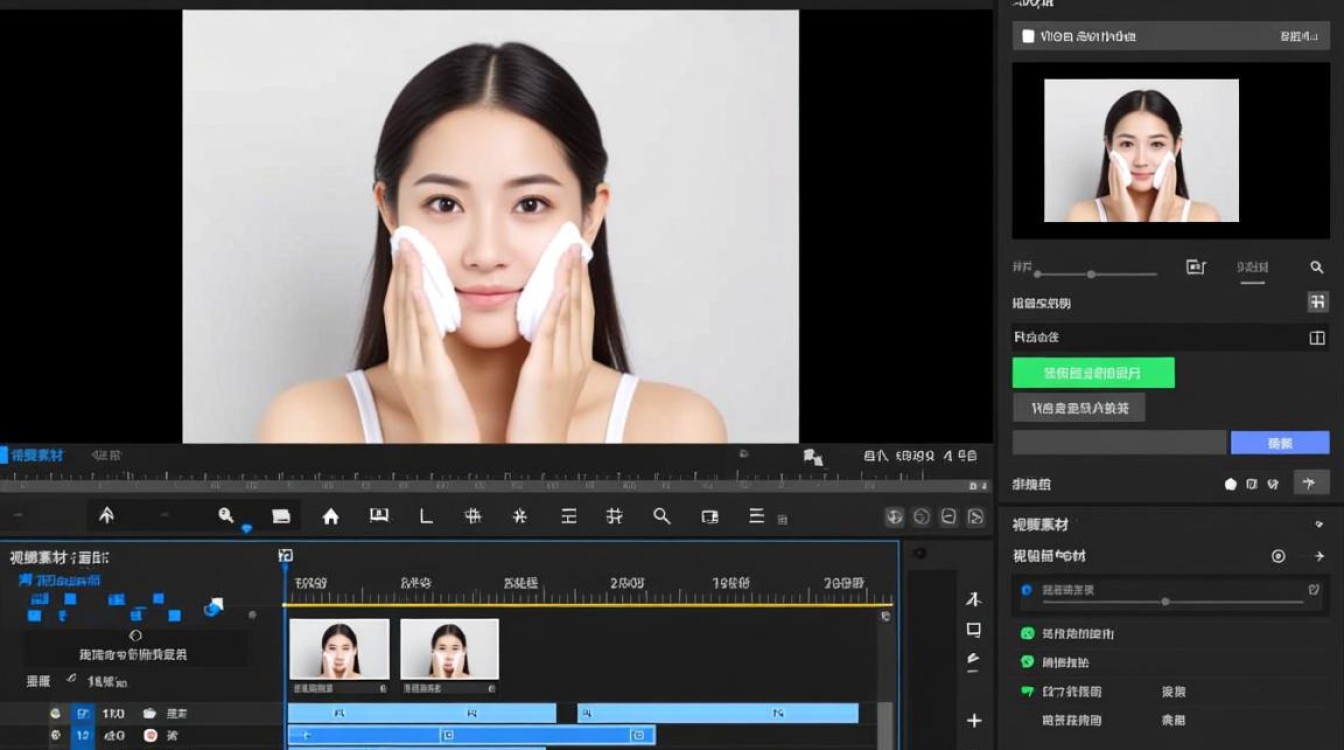Toggle the second green icon in the effects list
Image resolution: width=1344 pixels, height=750 pixels.
point(1027,661)
